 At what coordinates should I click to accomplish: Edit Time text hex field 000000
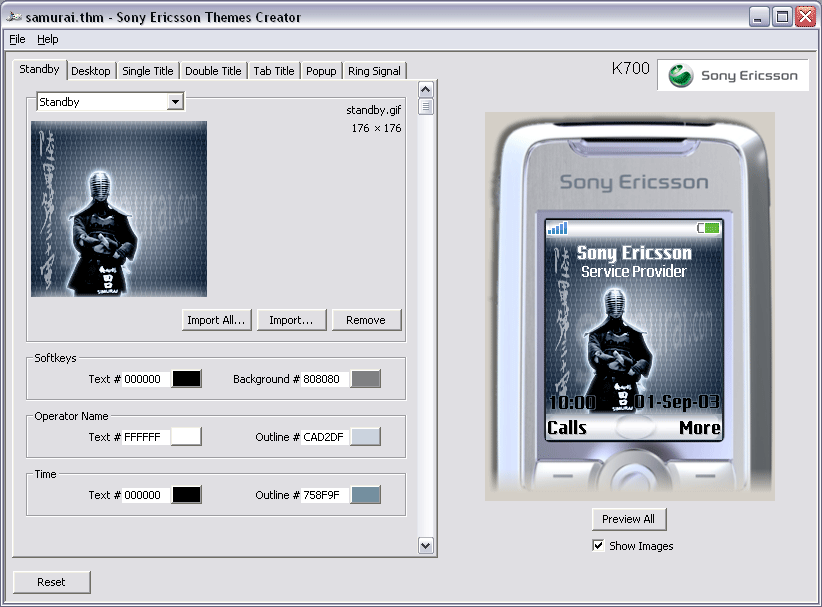tap(146, 495)
